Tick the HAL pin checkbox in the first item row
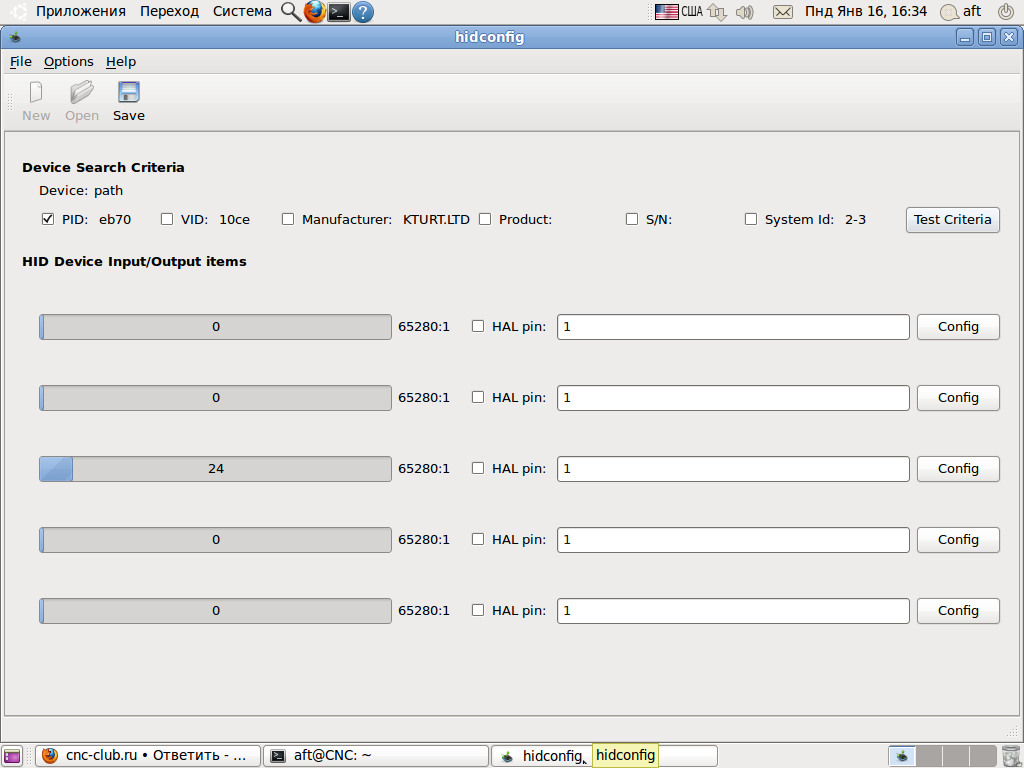The height and width of the screenshot is (768, 1024). (478, 326)
